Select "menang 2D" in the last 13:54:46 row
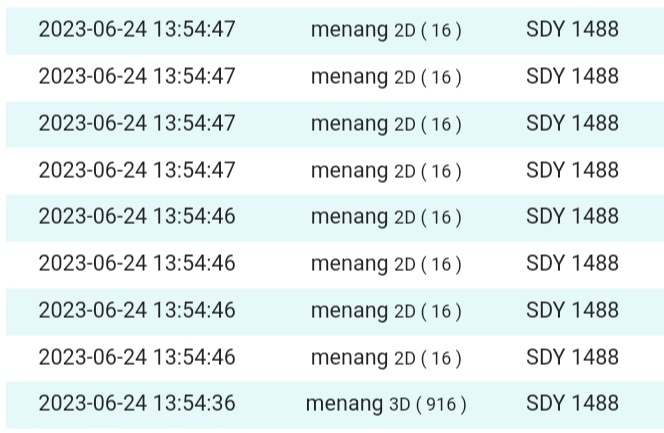 click(x=386, y=356)
